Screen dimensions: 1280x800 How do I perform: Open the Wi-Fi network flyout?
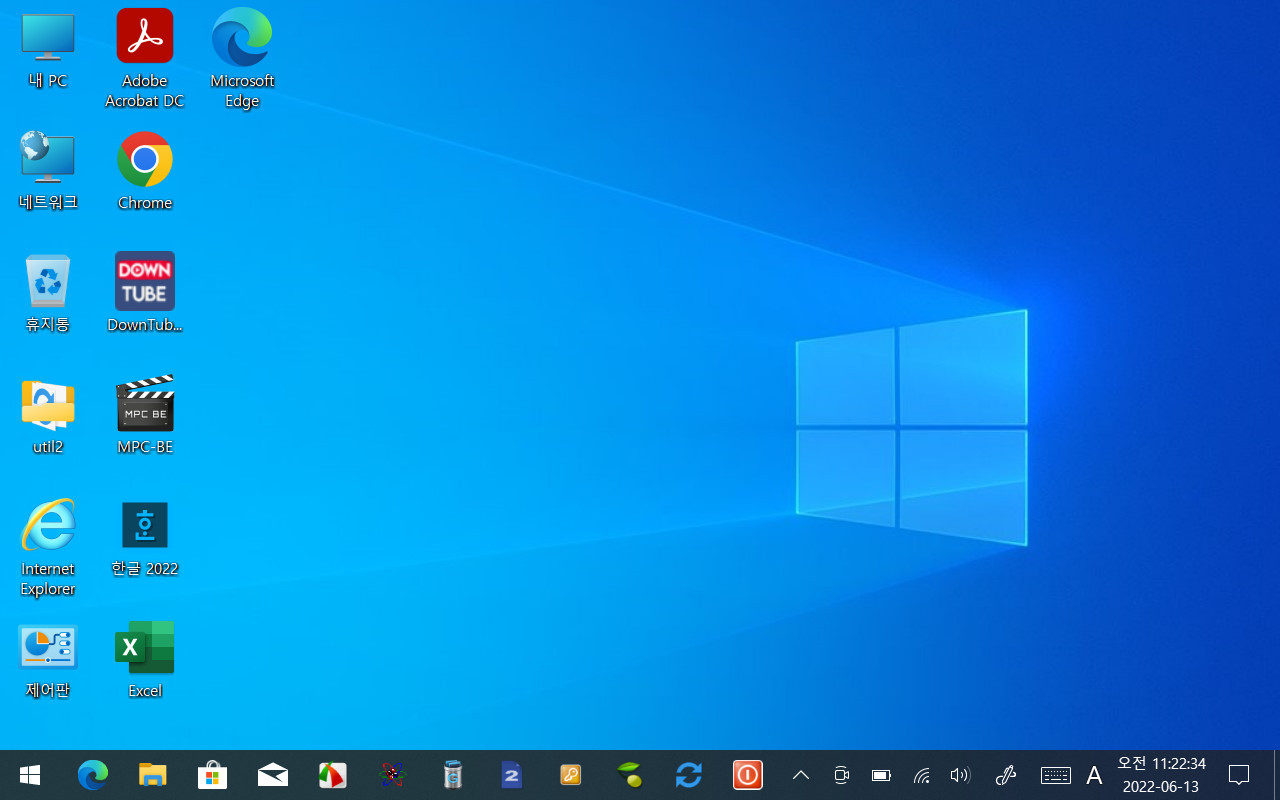[921, 775]
